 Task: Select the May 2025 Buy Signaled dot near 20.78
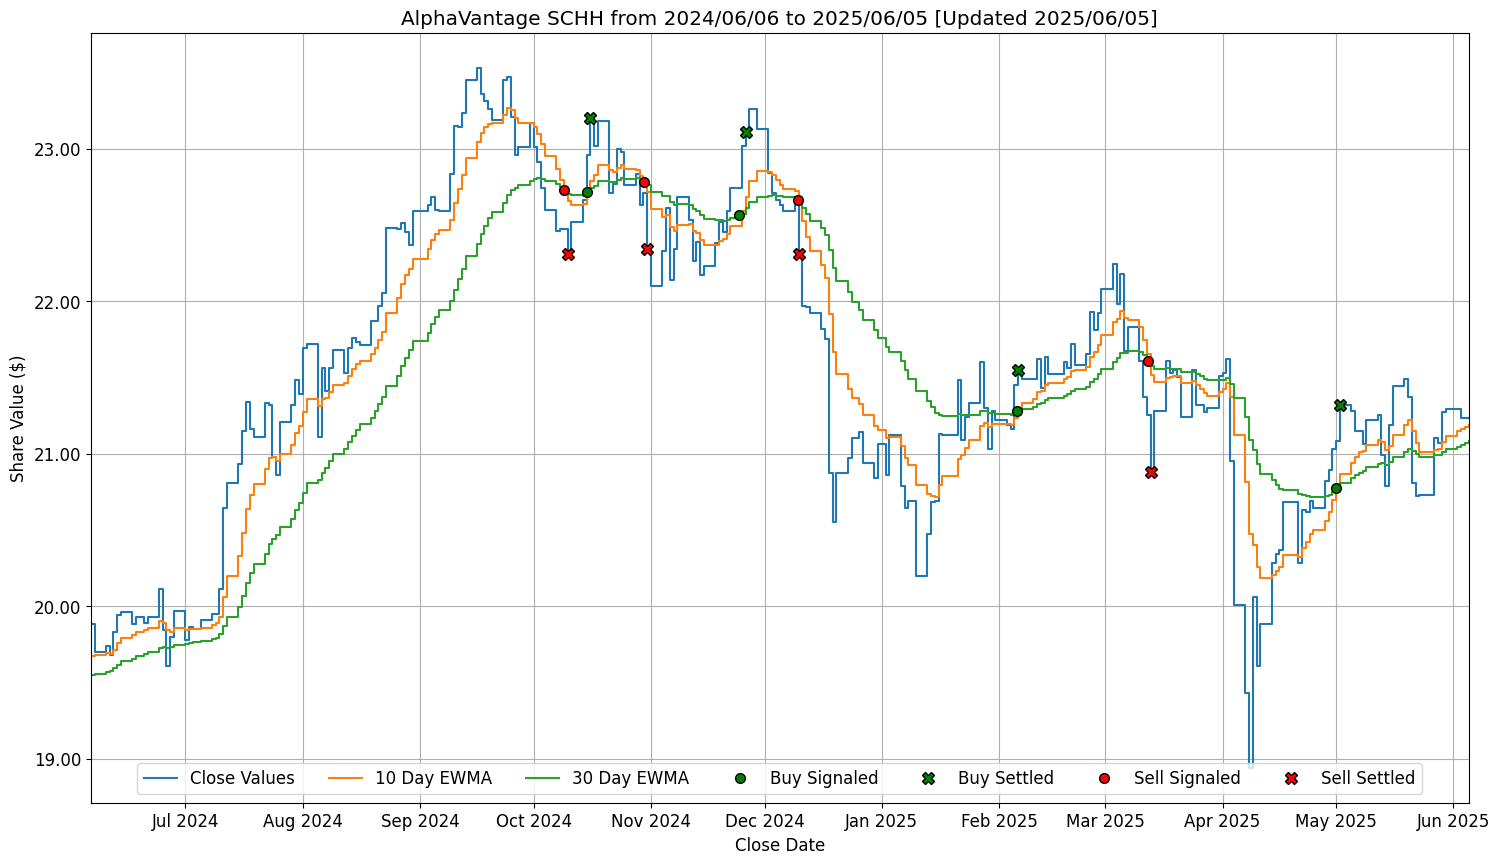coord(1336,488)
